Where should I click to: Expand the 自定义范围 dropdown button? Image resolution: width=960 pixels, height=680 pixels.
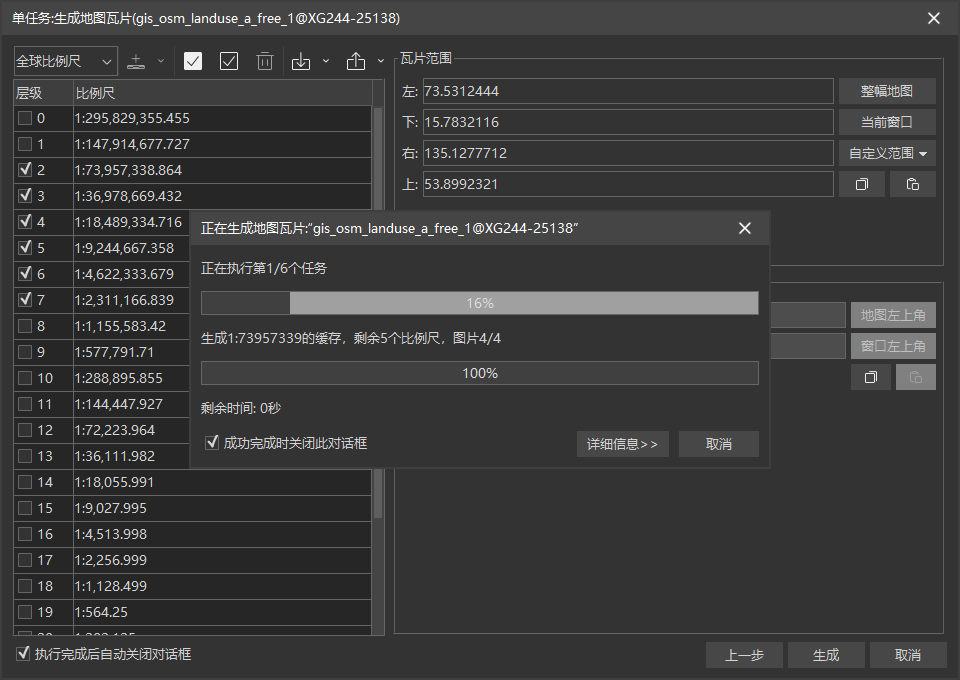887,153
